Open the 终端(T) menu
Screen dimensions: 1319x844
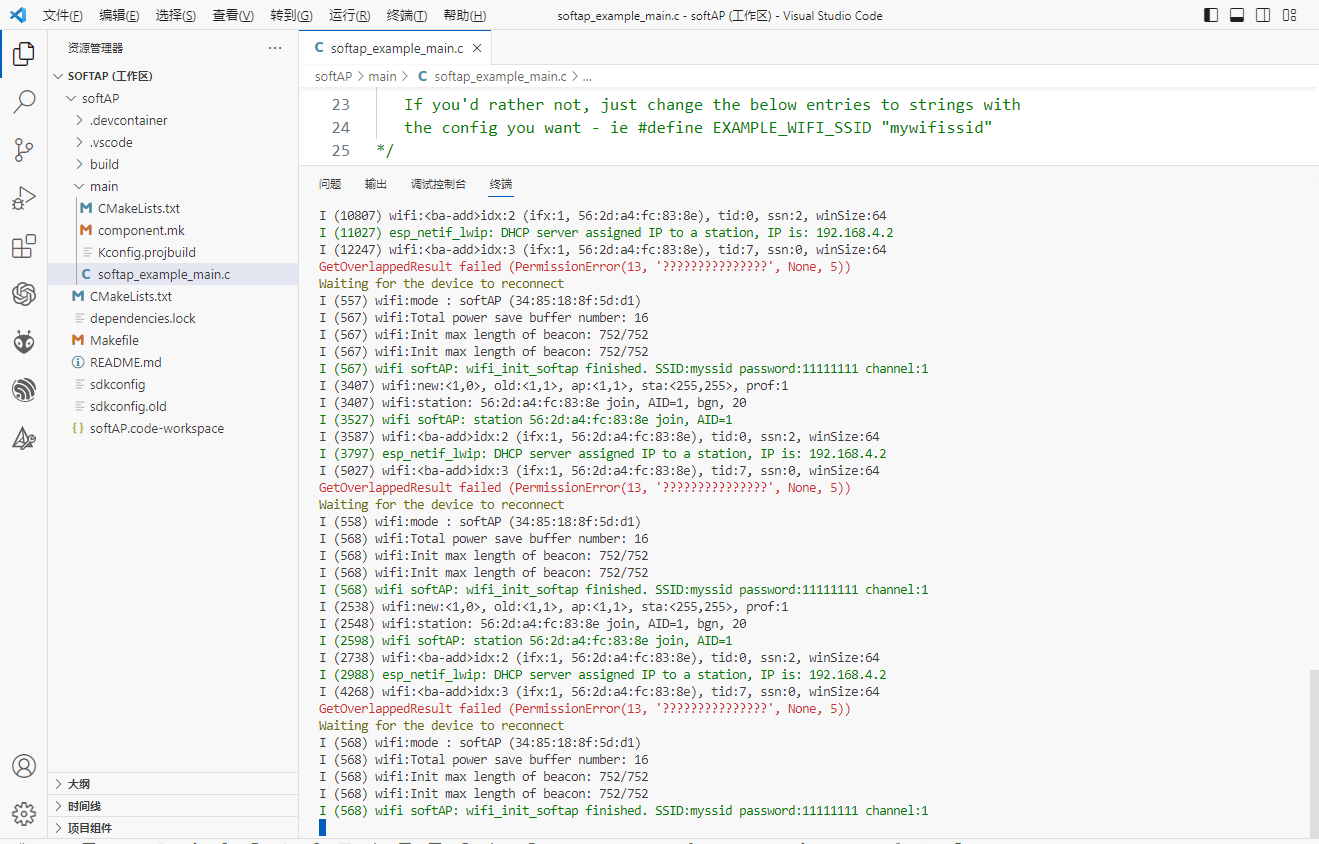tap(407, 16)
